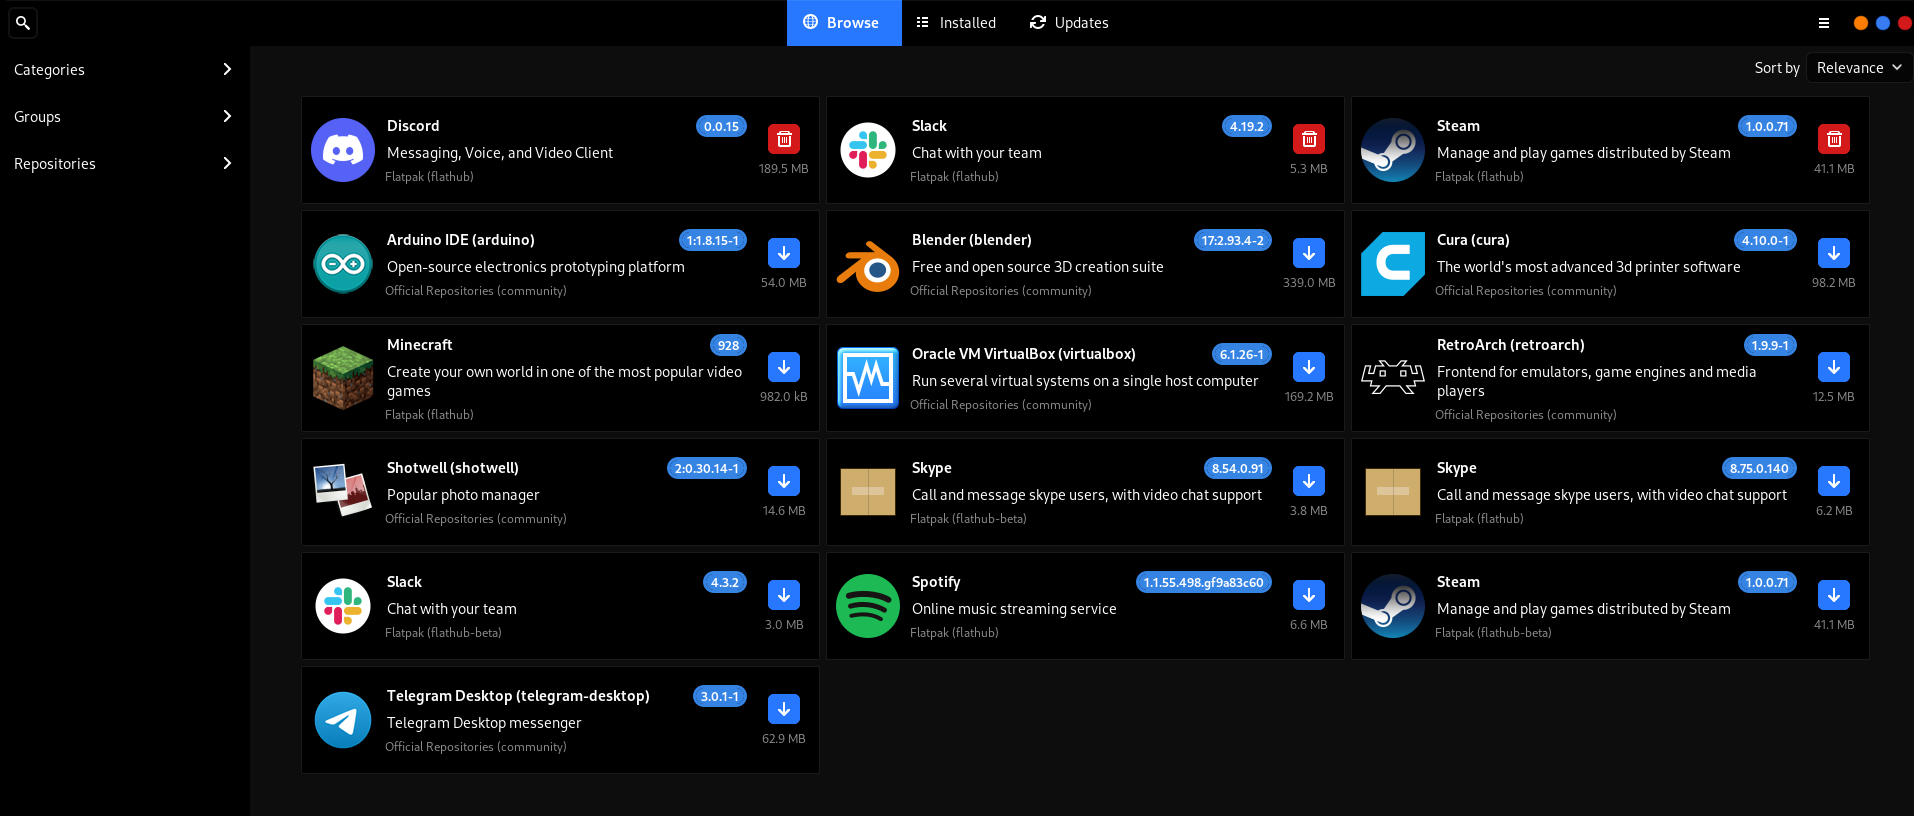Expand the Repositories sidebar section

click(124, 163)
